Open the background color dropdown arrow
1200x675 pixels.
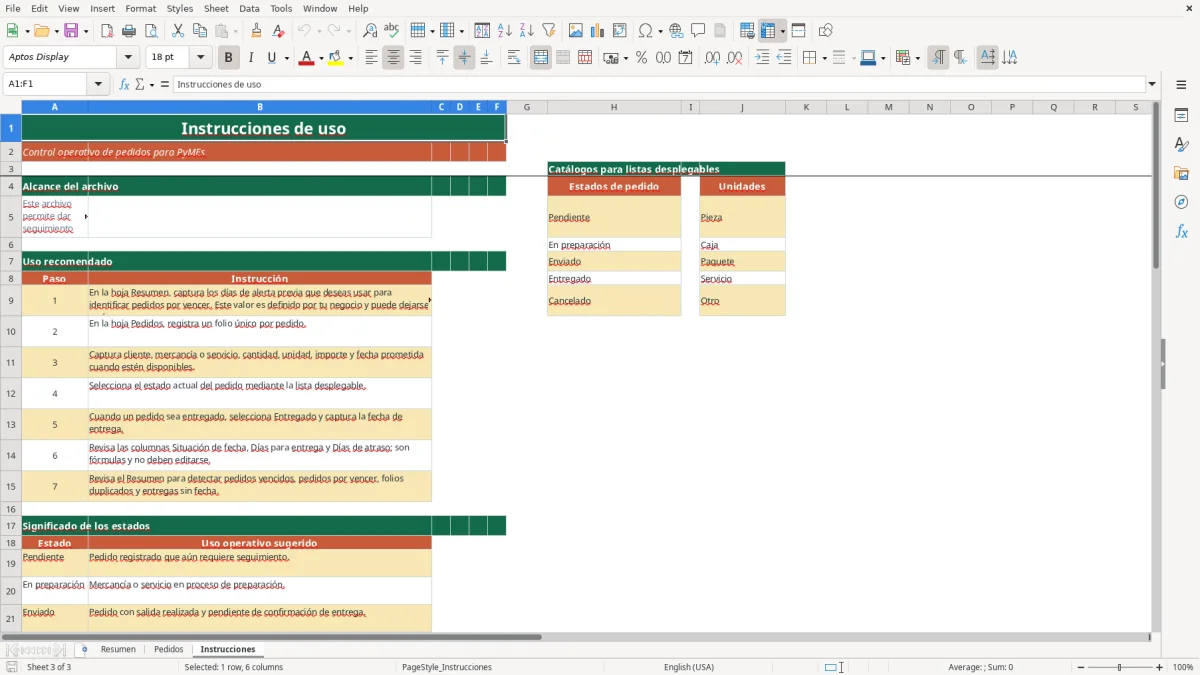350,58
